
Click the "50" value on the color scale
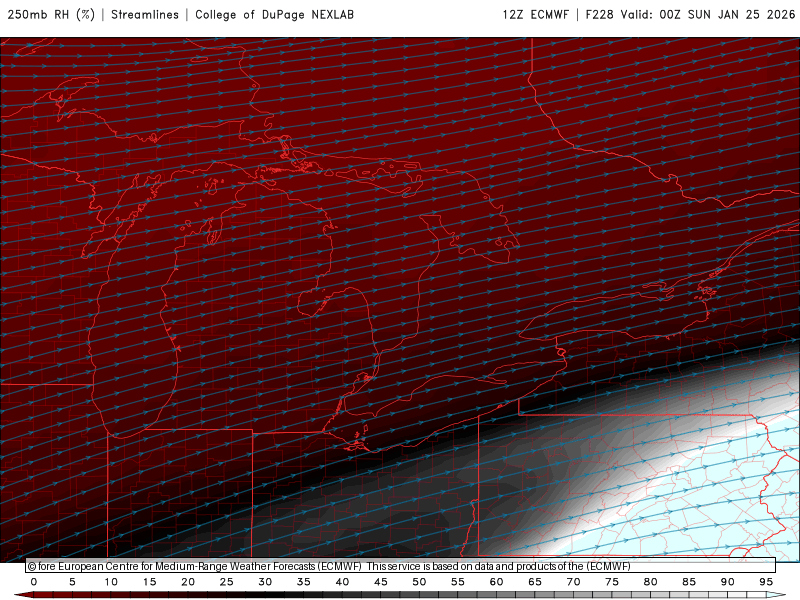click(x=419, y=582)
